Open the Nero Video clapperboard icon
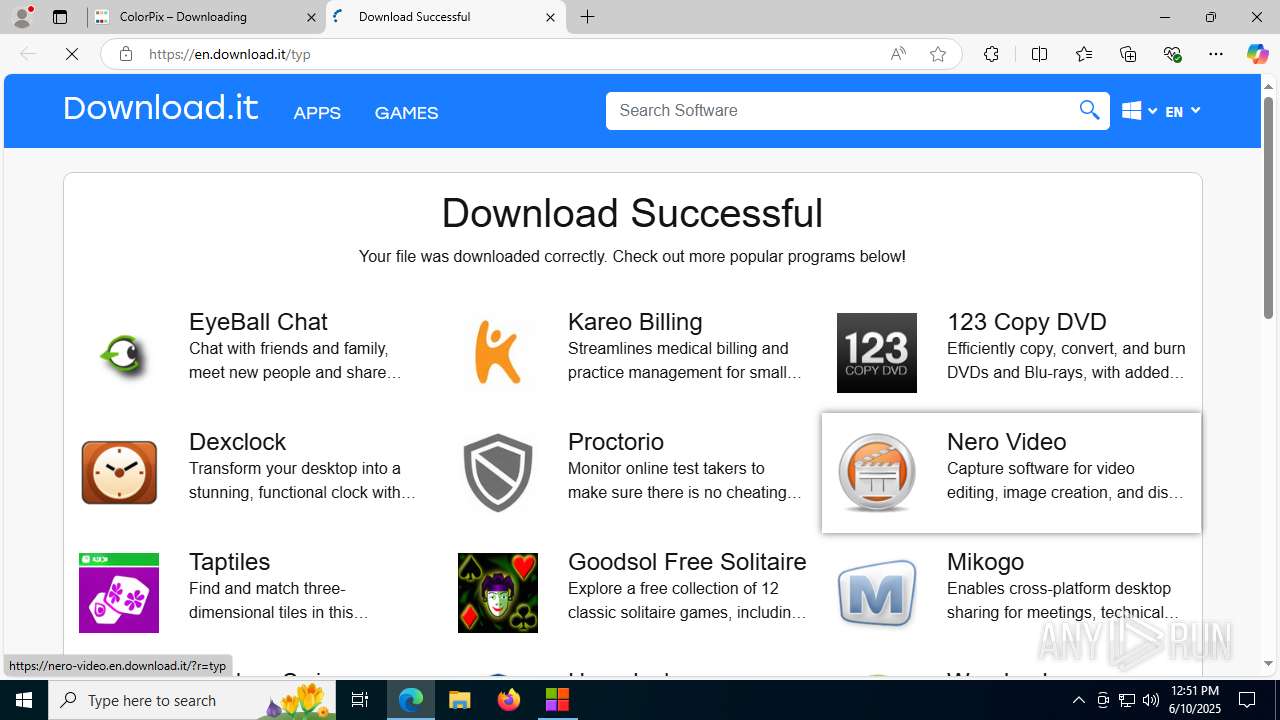Image resolution: width=1280 pixels, height=720 pixels. [877, 473]
